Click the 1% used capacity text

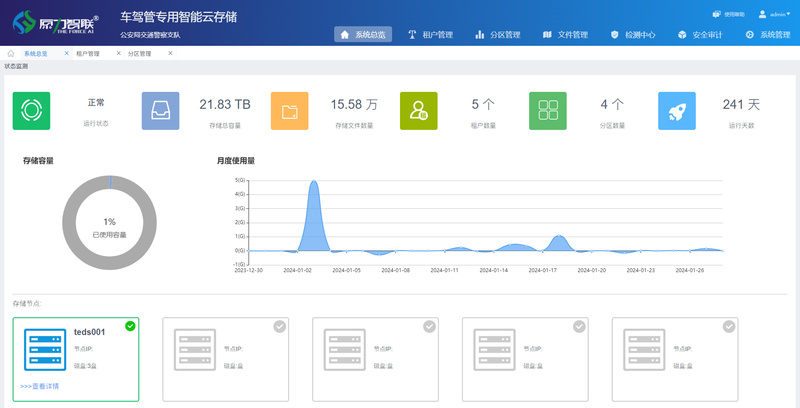[110, 222]
